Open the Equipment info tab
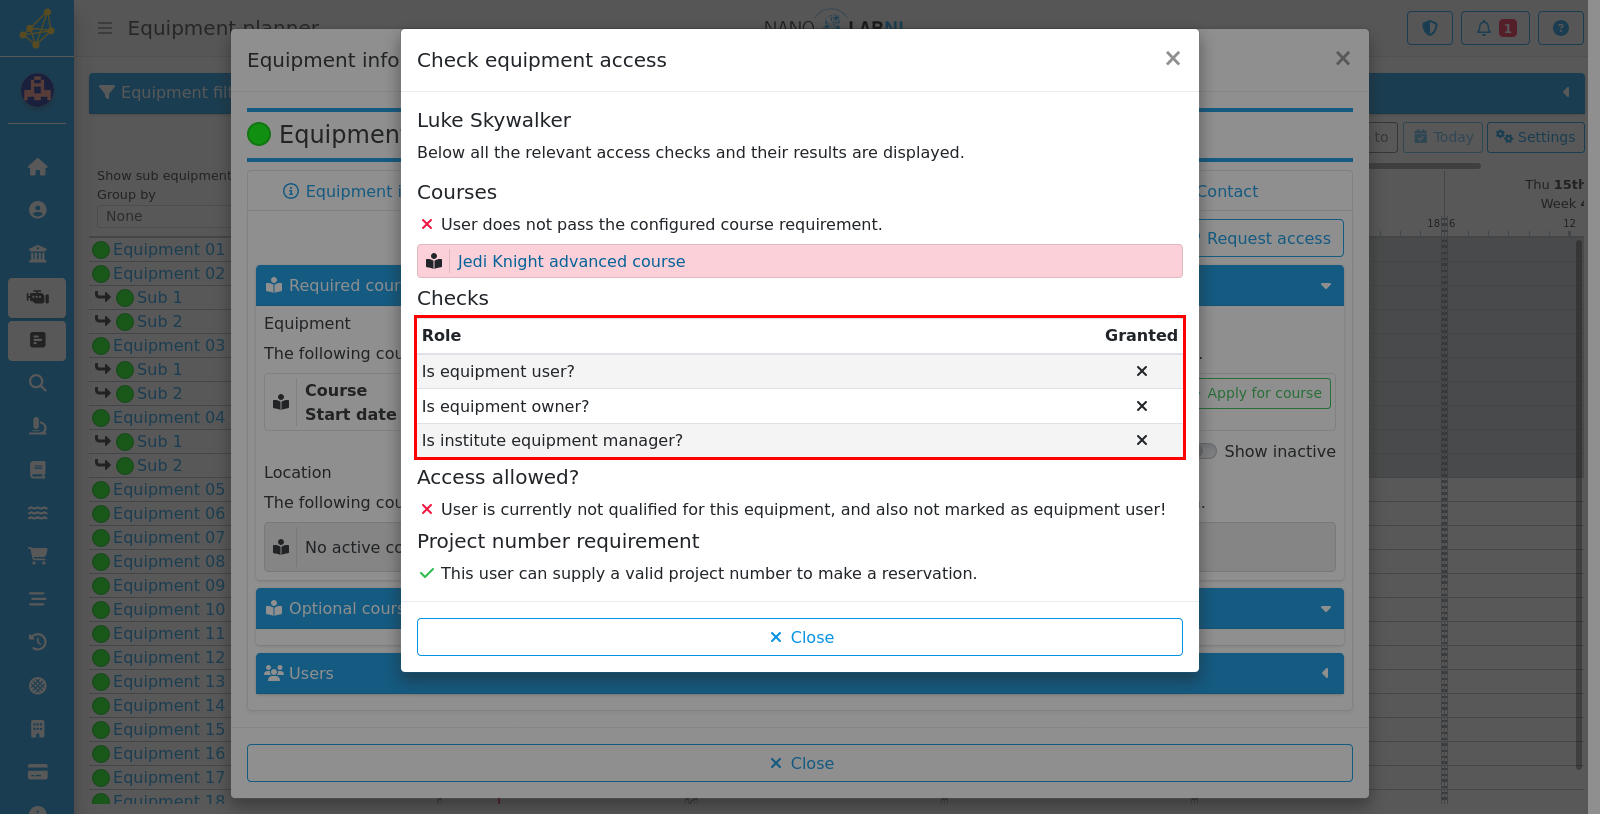Viewport: 1600px width, 814px height. pos(341,191)
